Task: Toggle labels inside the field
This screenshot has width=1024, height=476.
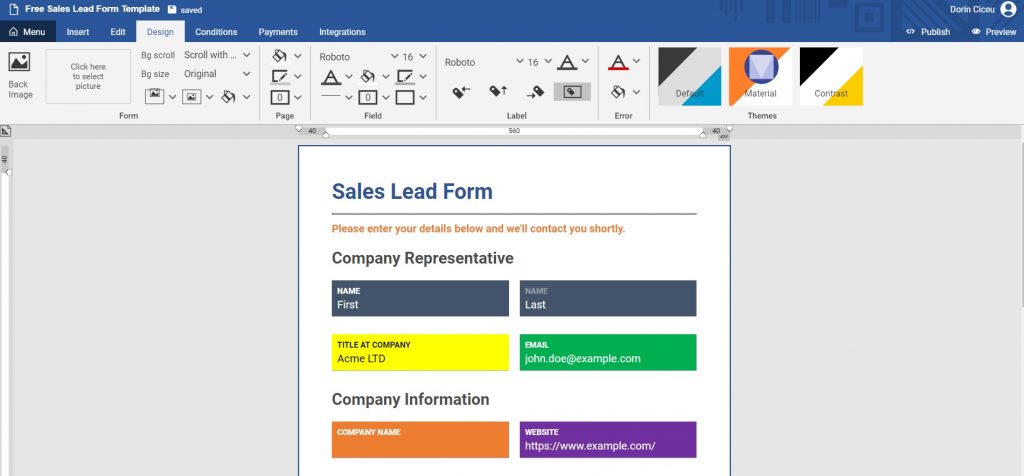Action: [x=572, y=92]
